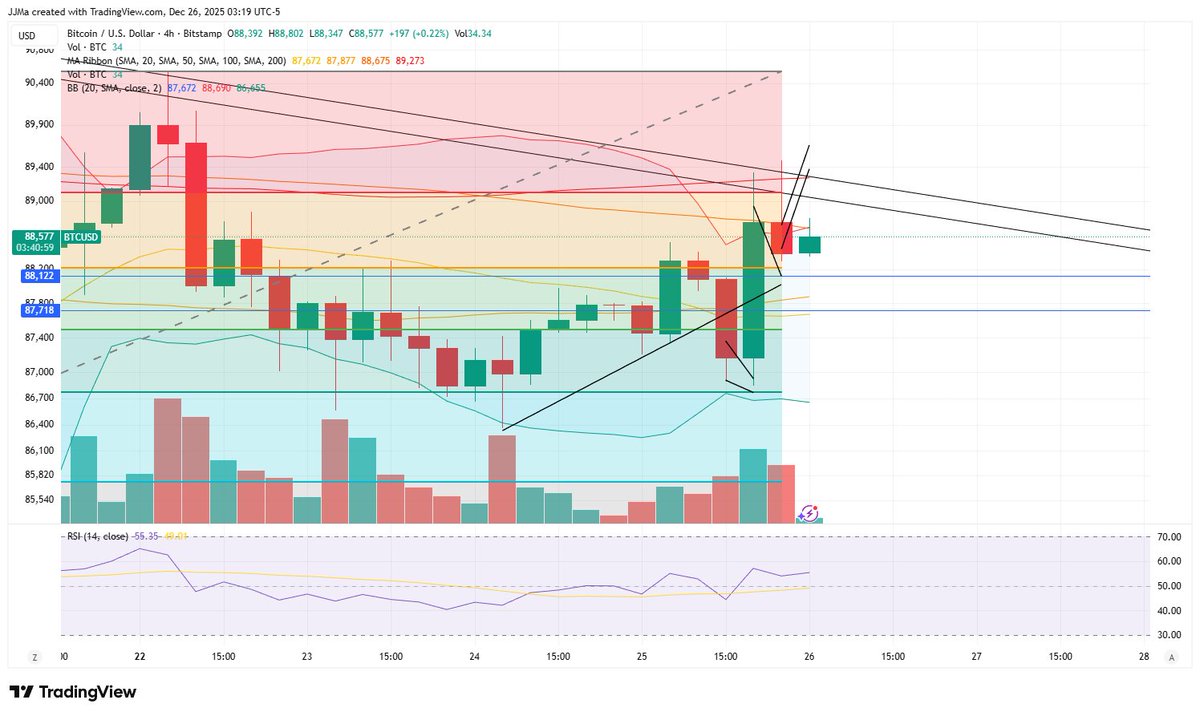
Task: Click the A auto-scale icon in bottom-right corner
Action: coord(1170,657)
